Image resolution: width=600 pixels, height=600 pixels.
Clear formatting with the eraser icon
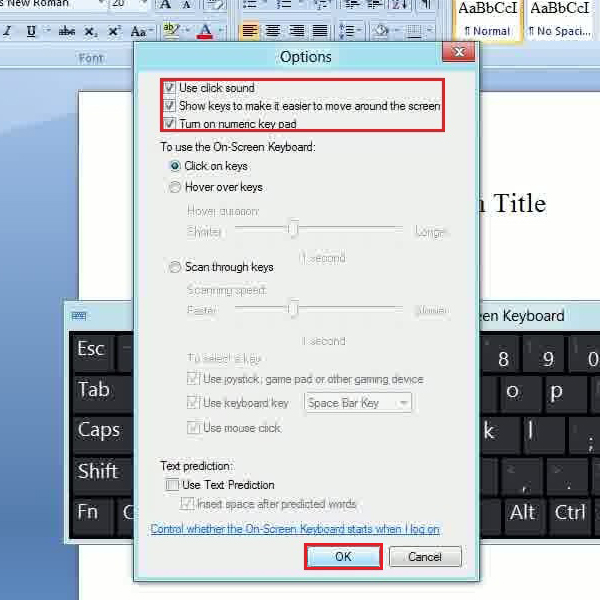point(214,5)
